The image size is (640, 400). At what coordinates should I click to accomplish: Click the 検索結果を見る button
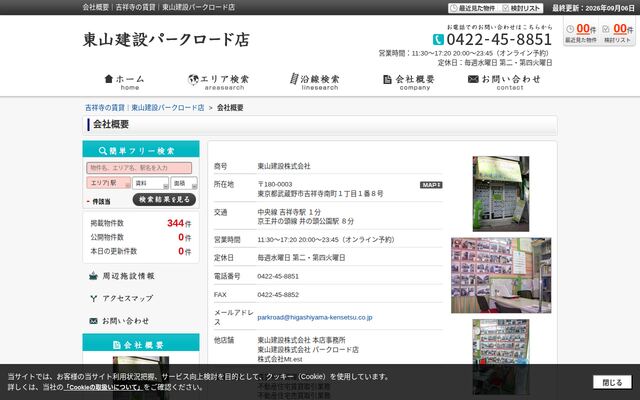coord(164,200)
